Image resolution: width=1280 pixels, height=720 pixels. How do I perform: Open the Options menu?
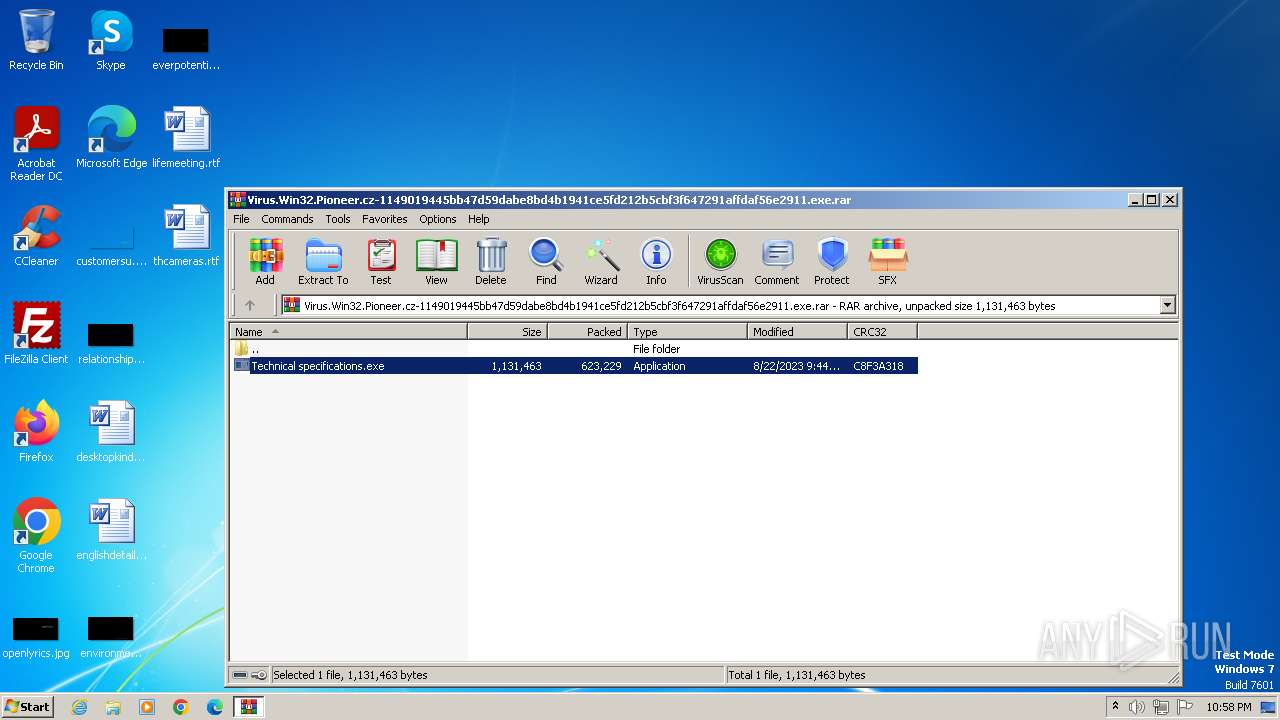[438, 219]
